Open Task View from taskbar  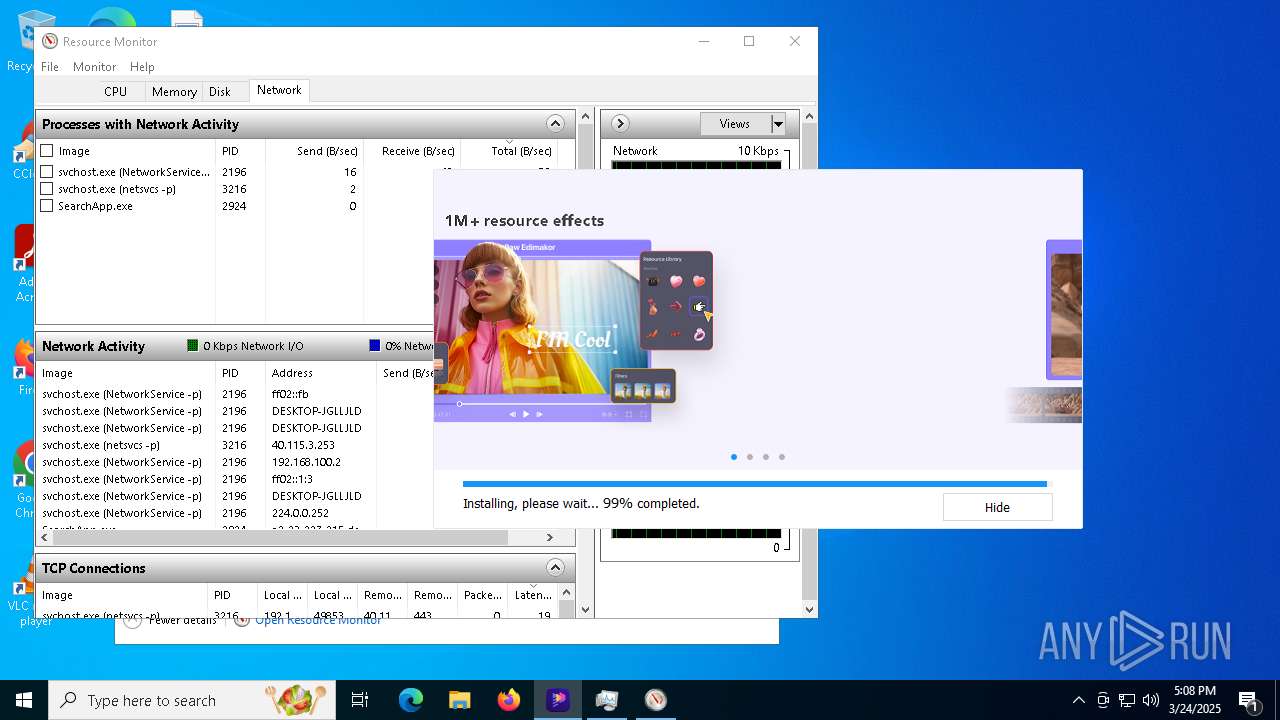point(360,700)
